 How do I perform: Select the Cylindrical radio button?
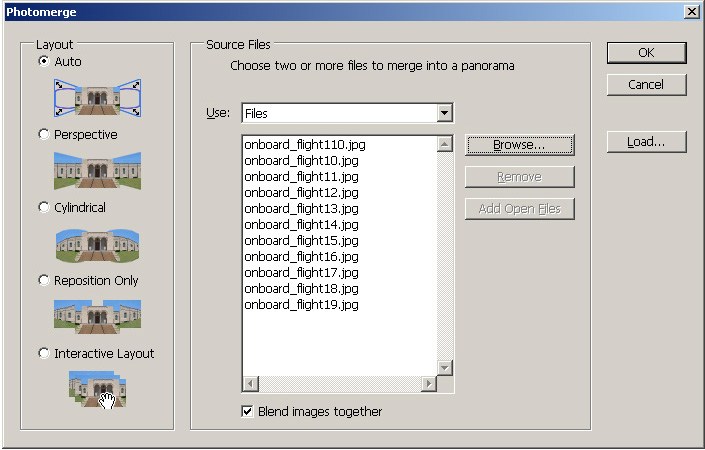[x=43, y=208]
